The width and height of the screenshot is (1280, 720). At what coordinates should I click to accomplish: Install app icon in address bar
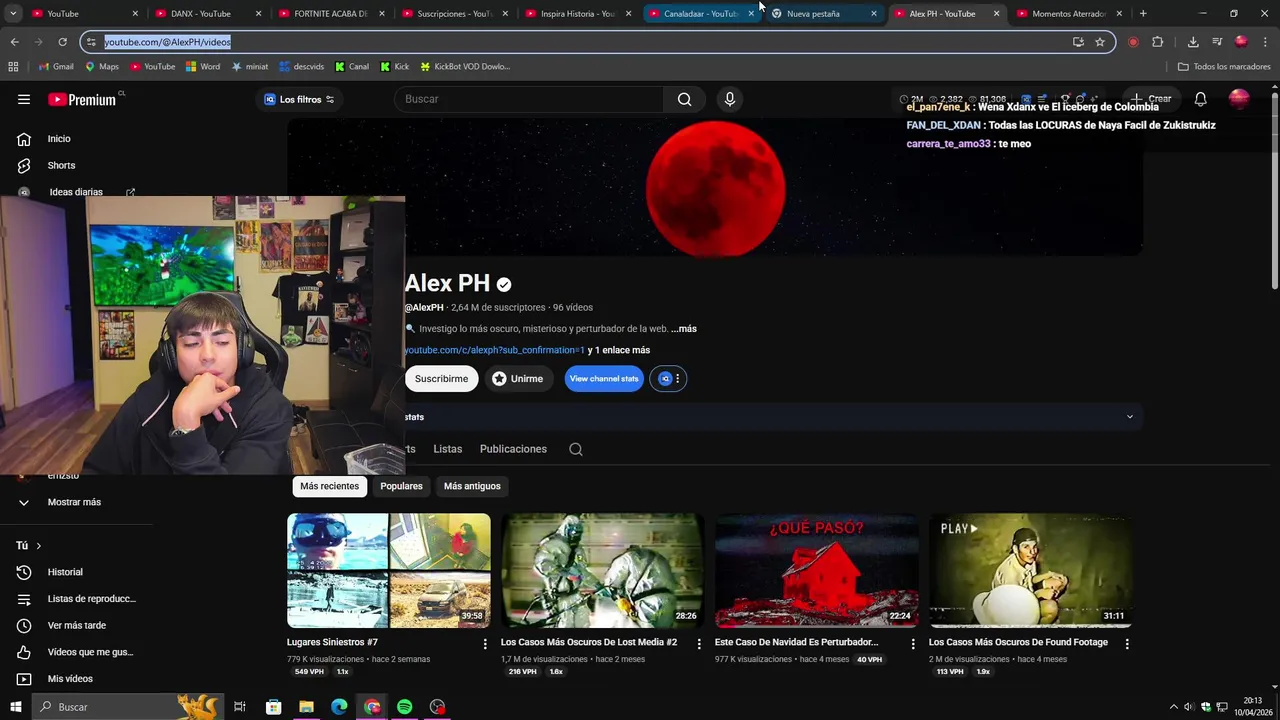(x=1078, y=42)
